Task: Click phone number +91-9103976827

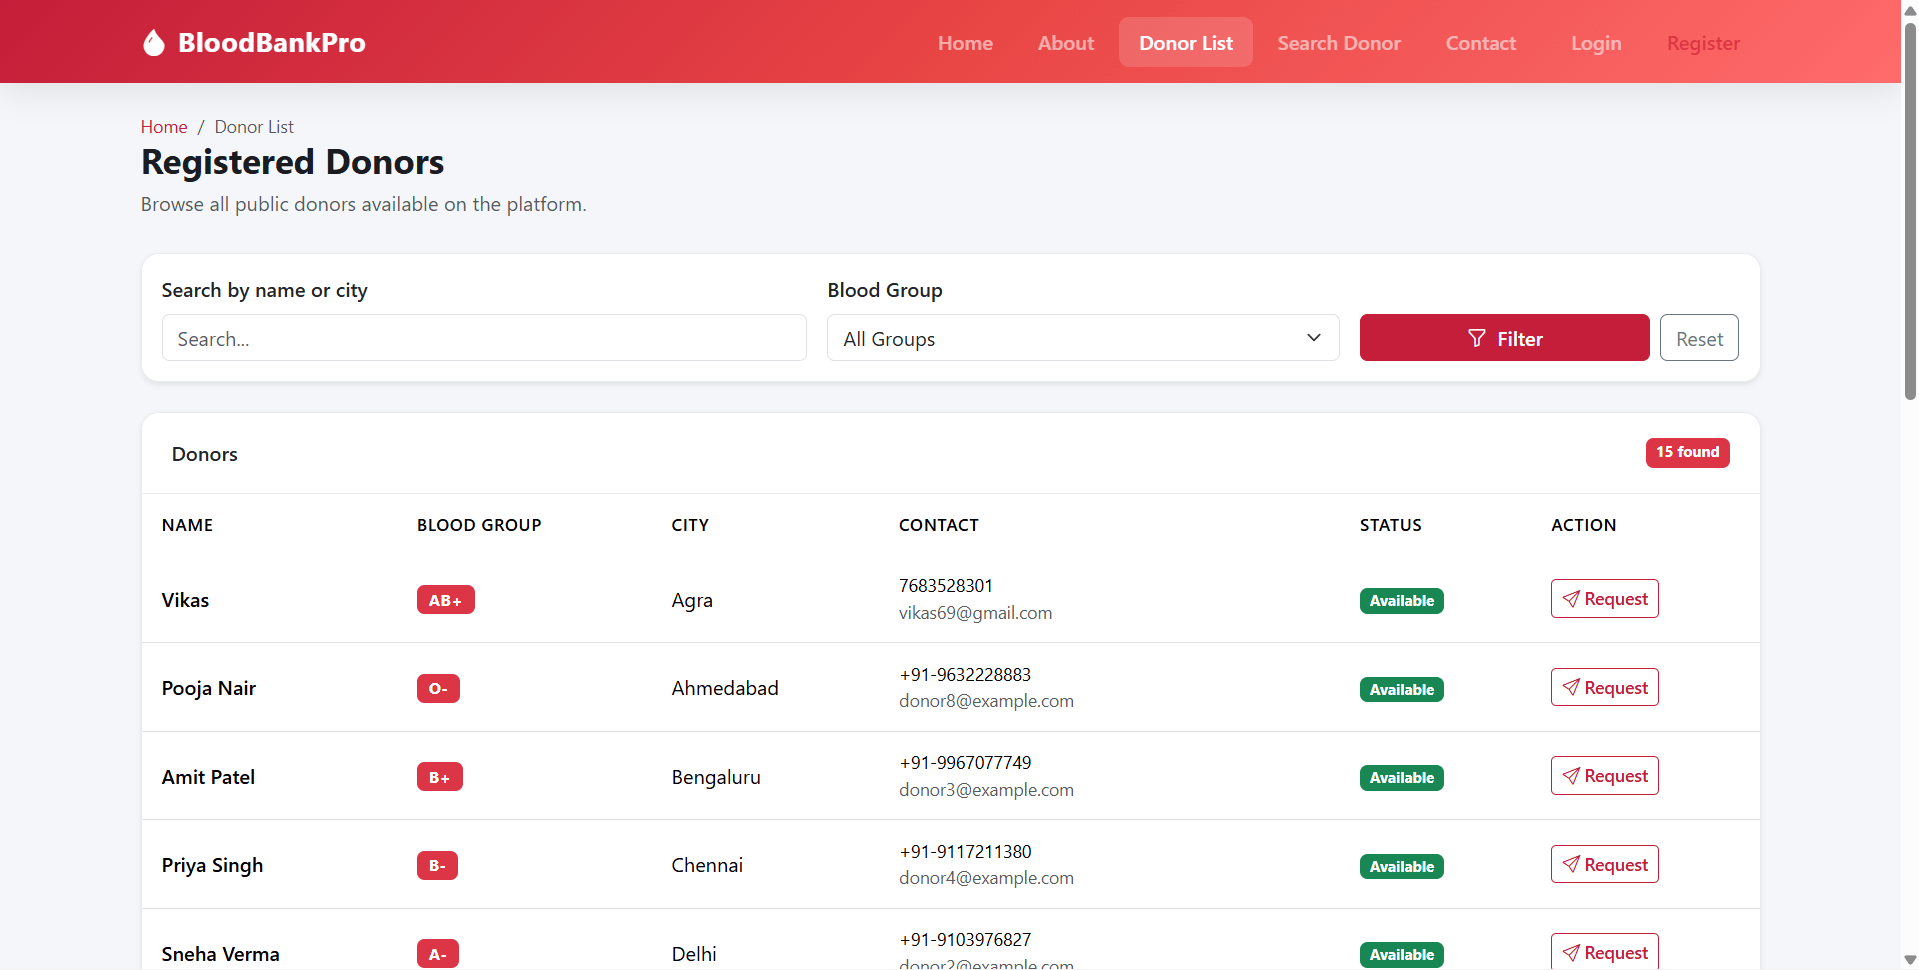Action: [x=965, y=940]
